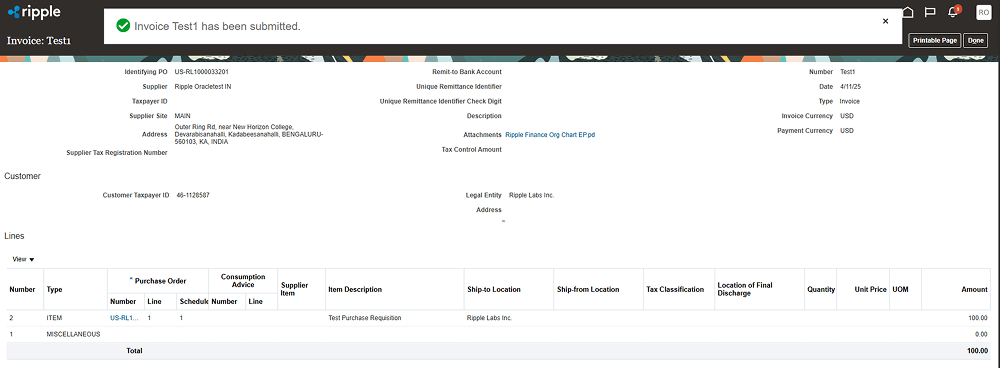The width and height of the screenshot is (1000, 368).
Task: Open the home icon in header
Action: 908,12
